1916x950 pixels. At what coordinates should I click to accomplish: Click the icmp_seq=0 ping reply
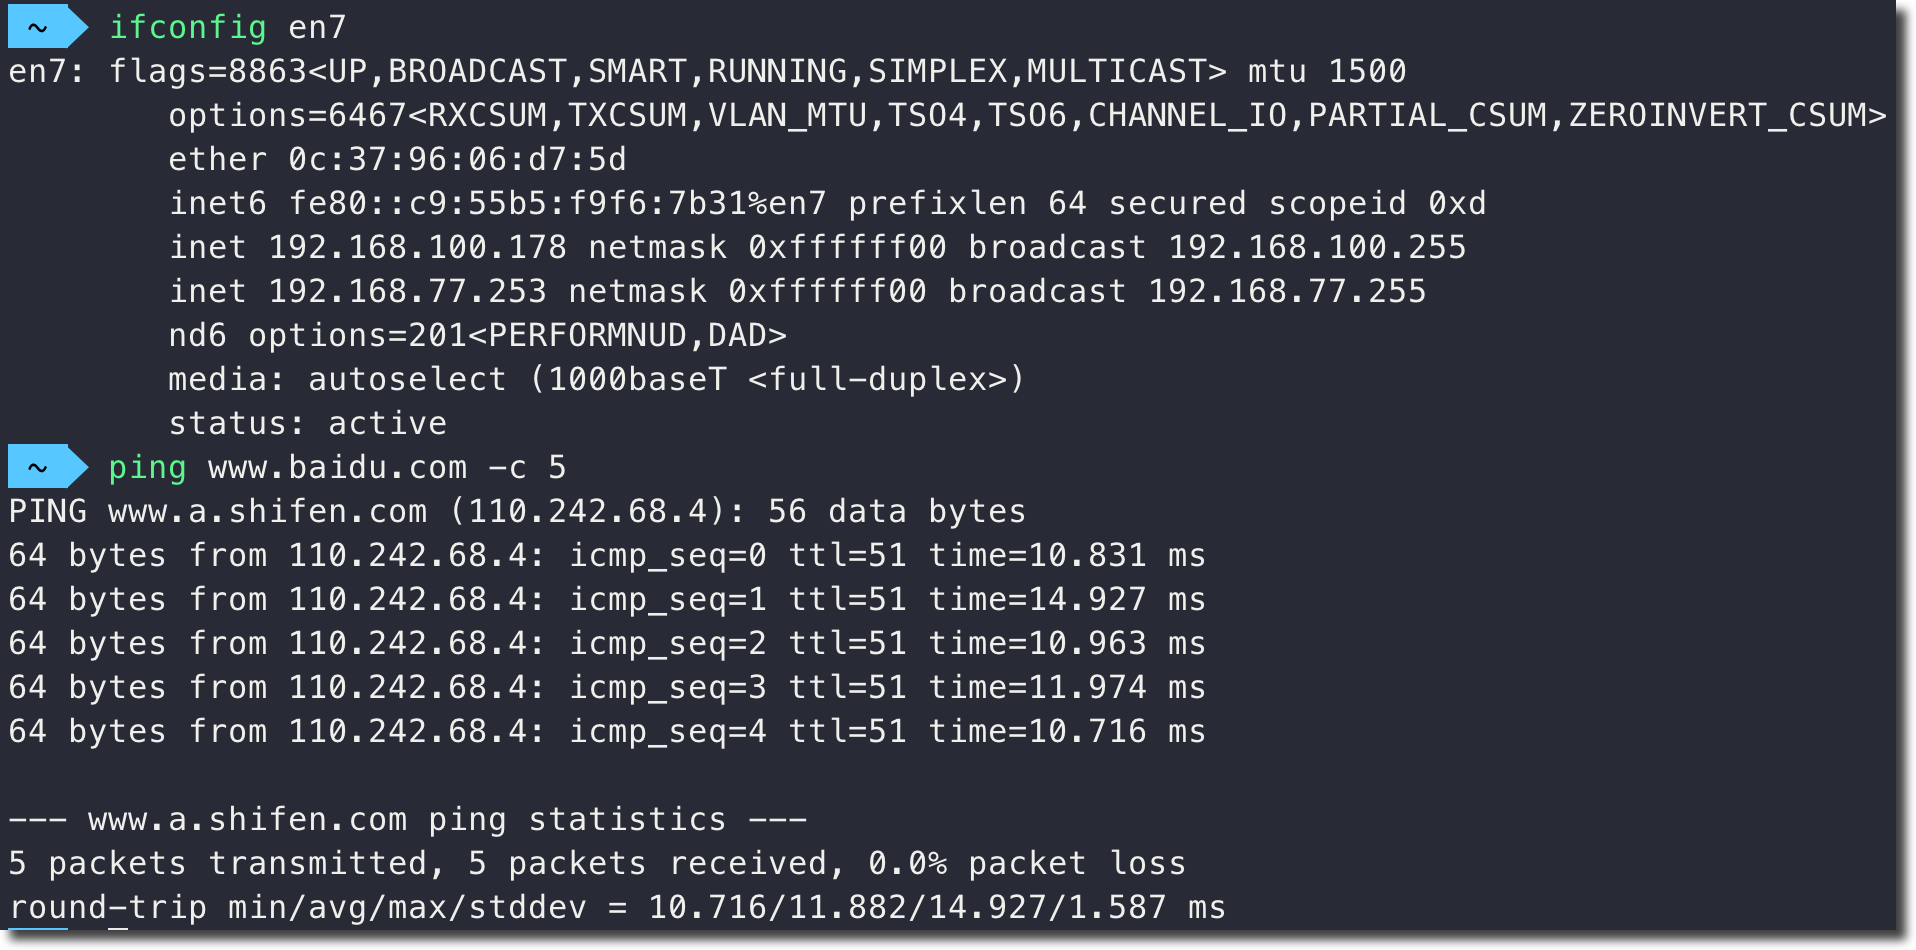click(667, 555)
